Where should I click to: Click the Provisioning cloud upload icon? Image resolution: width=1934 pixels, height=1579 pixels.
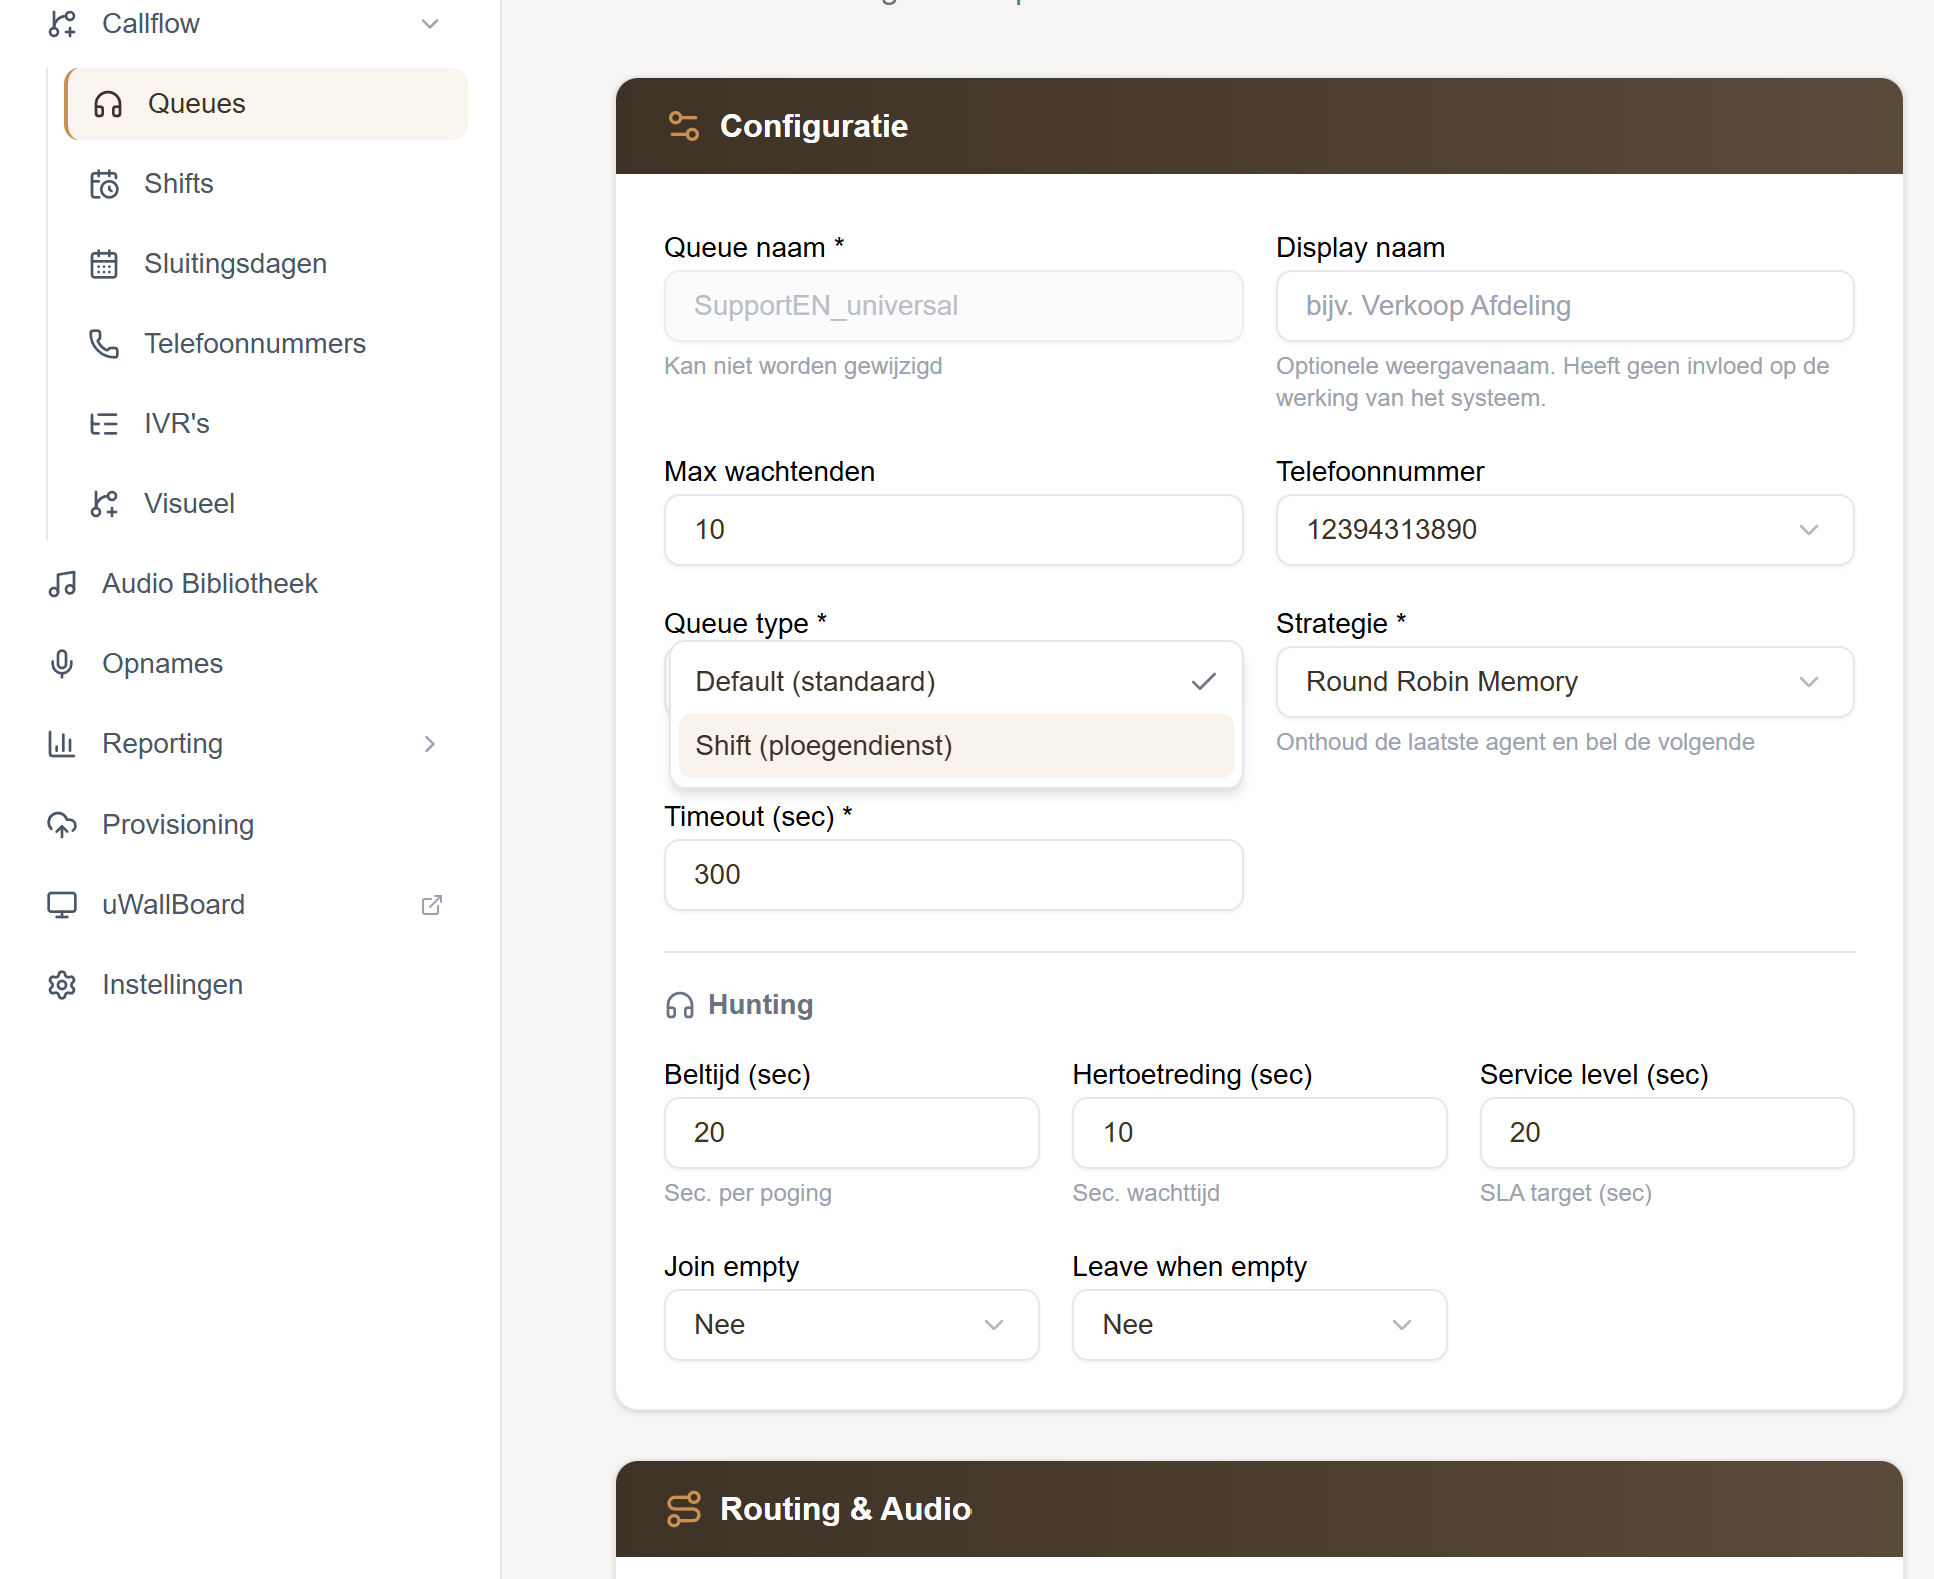tap(62, 825)
